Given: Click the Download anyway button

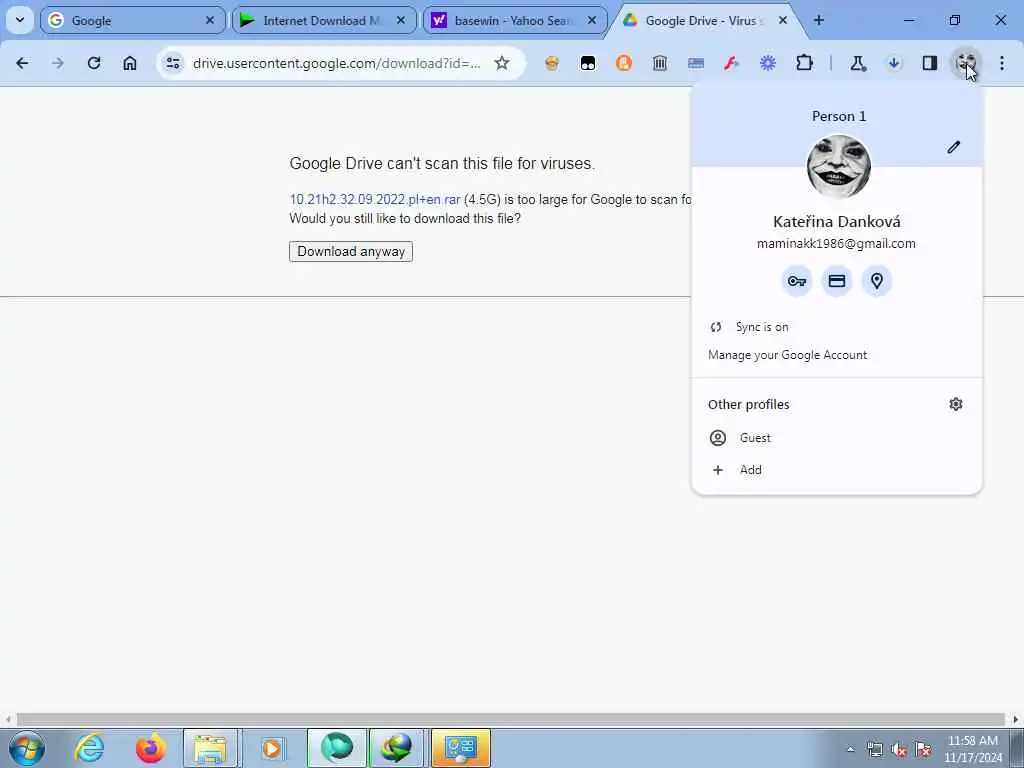Looking at the screenshot, I should 351,251.
